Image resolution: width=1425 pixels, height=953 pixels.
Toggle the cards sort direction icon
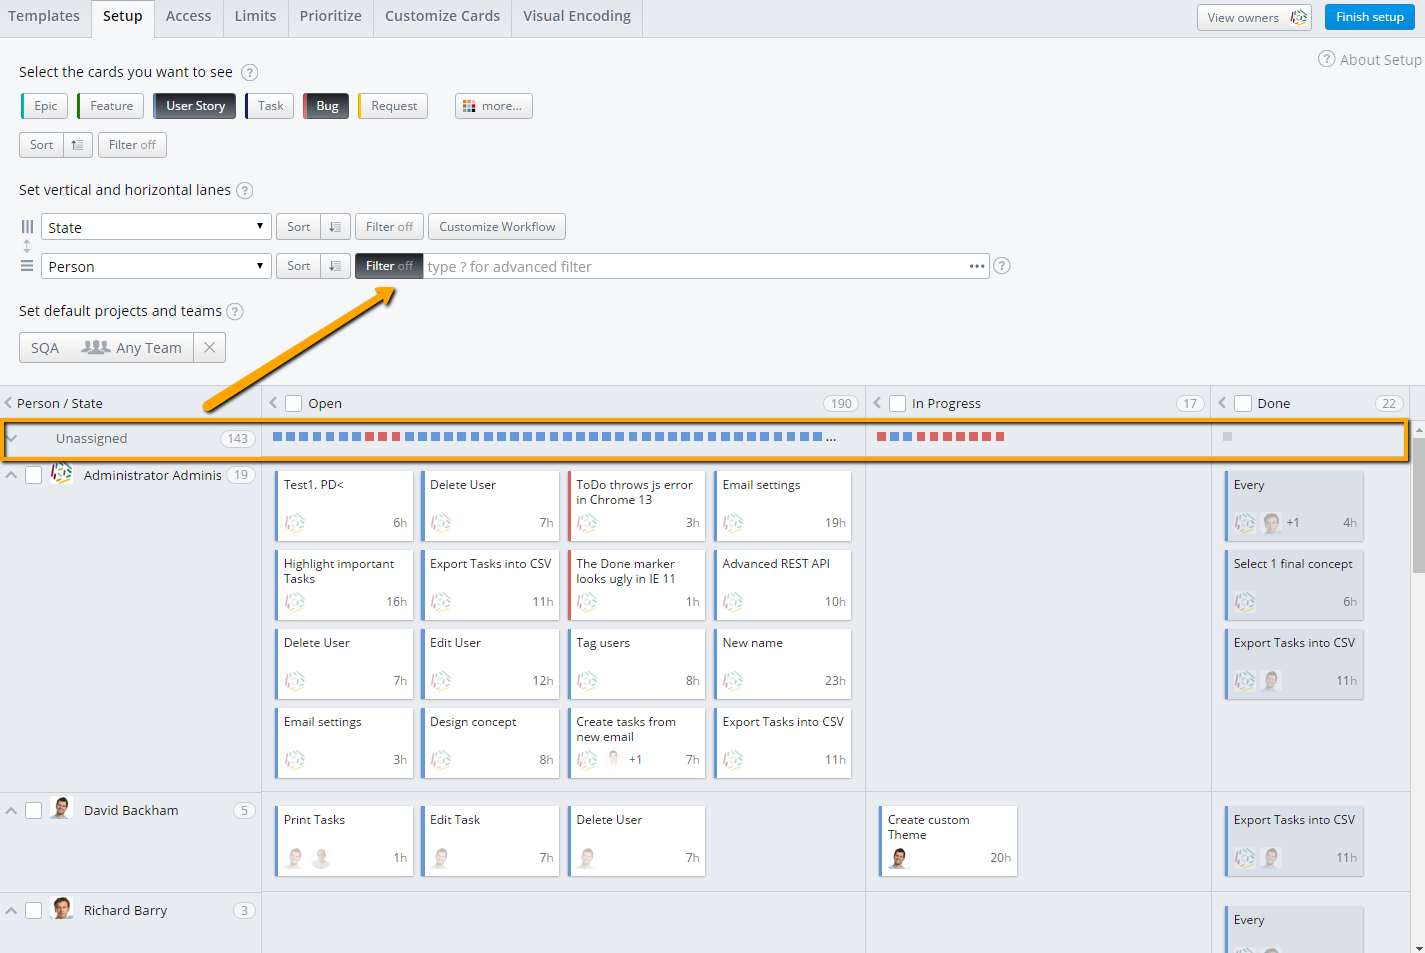click(x=78, y=145)
